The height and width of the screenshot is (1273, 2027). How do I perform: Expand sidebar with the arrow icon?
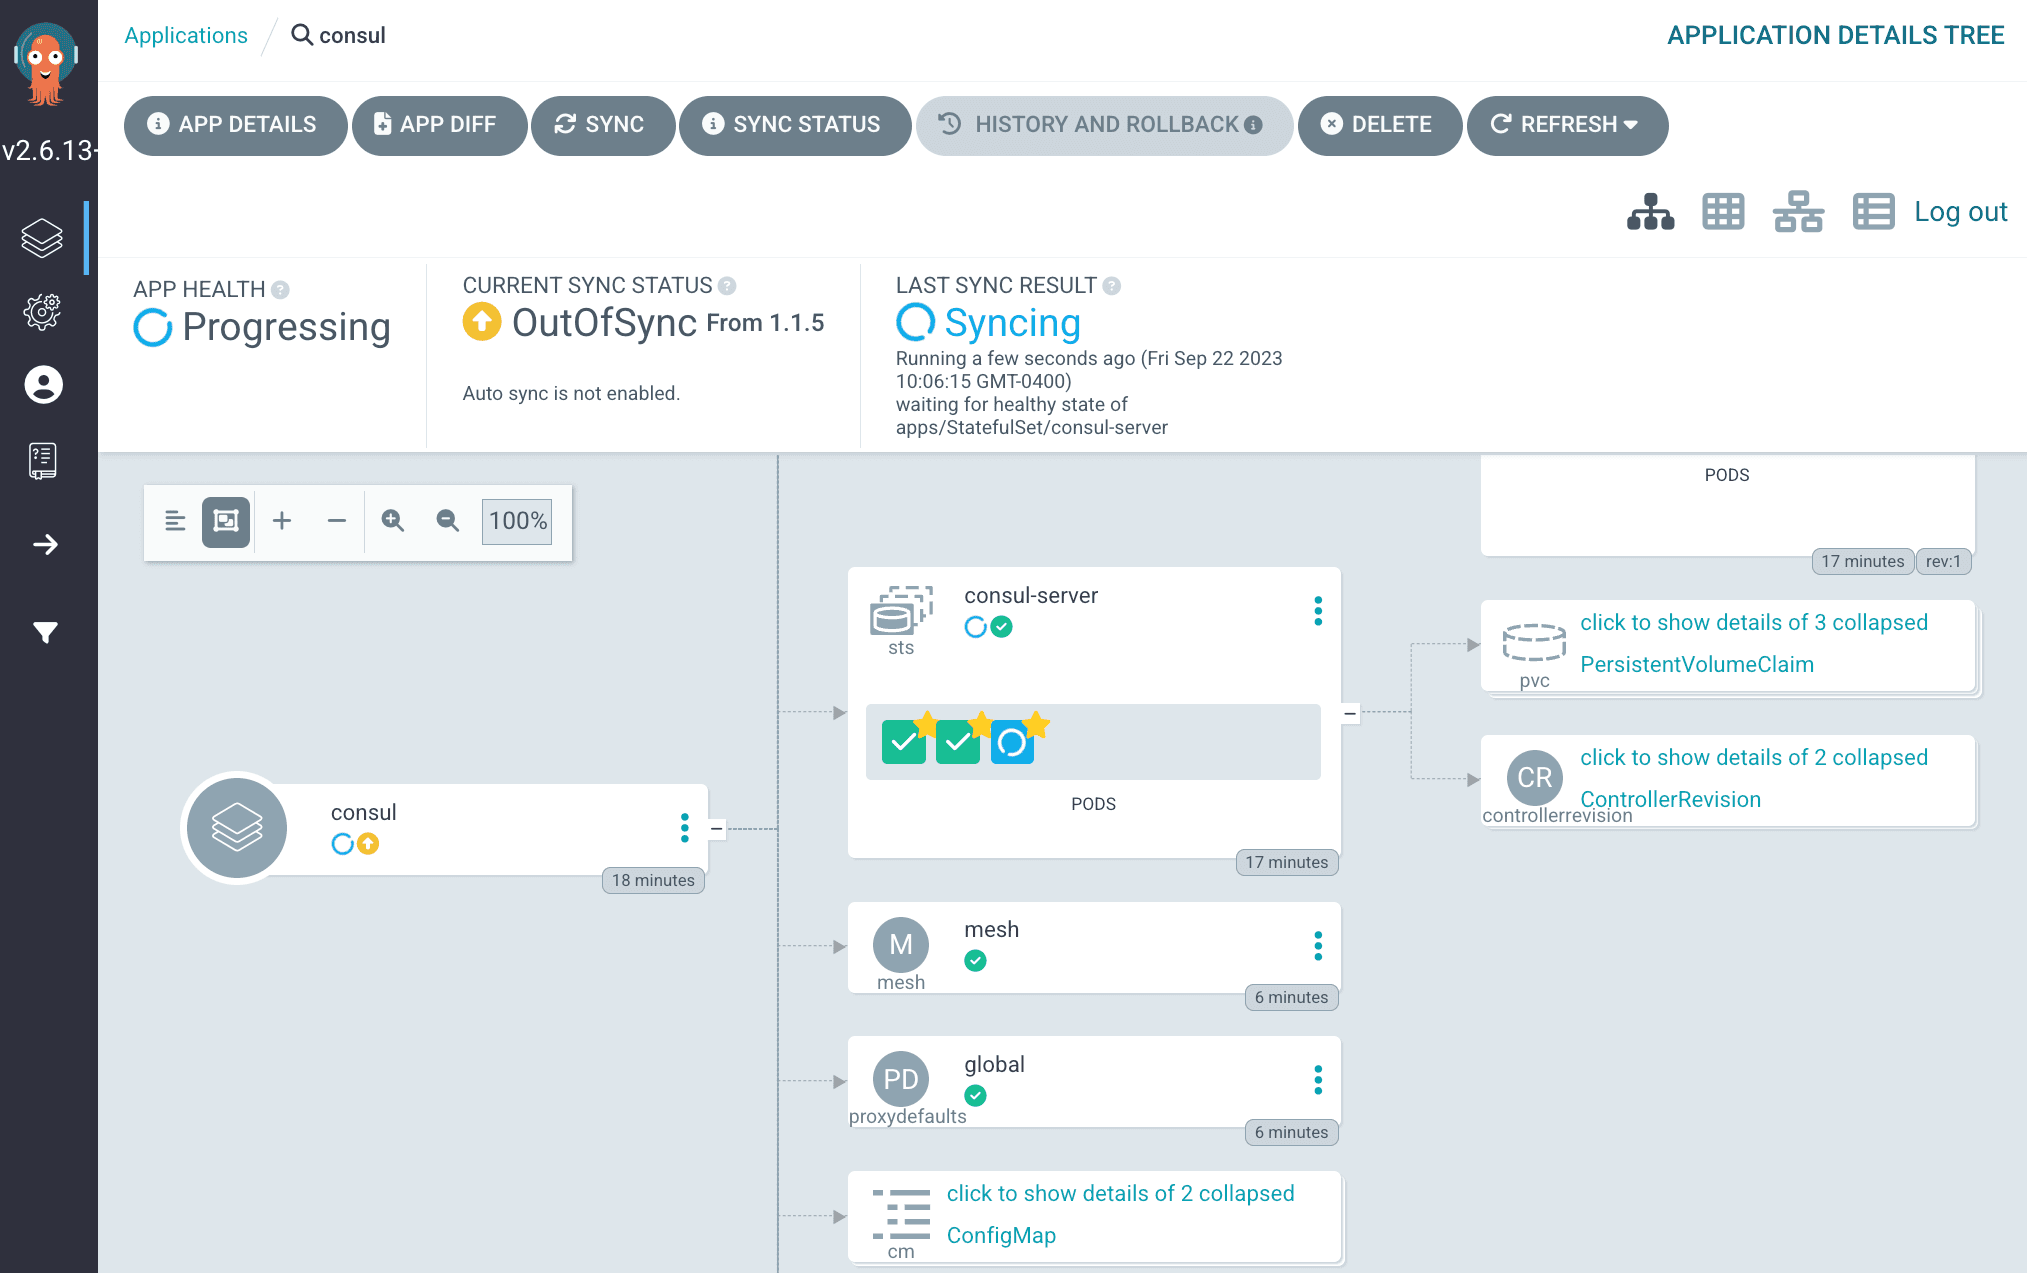[x=44, y=545]
